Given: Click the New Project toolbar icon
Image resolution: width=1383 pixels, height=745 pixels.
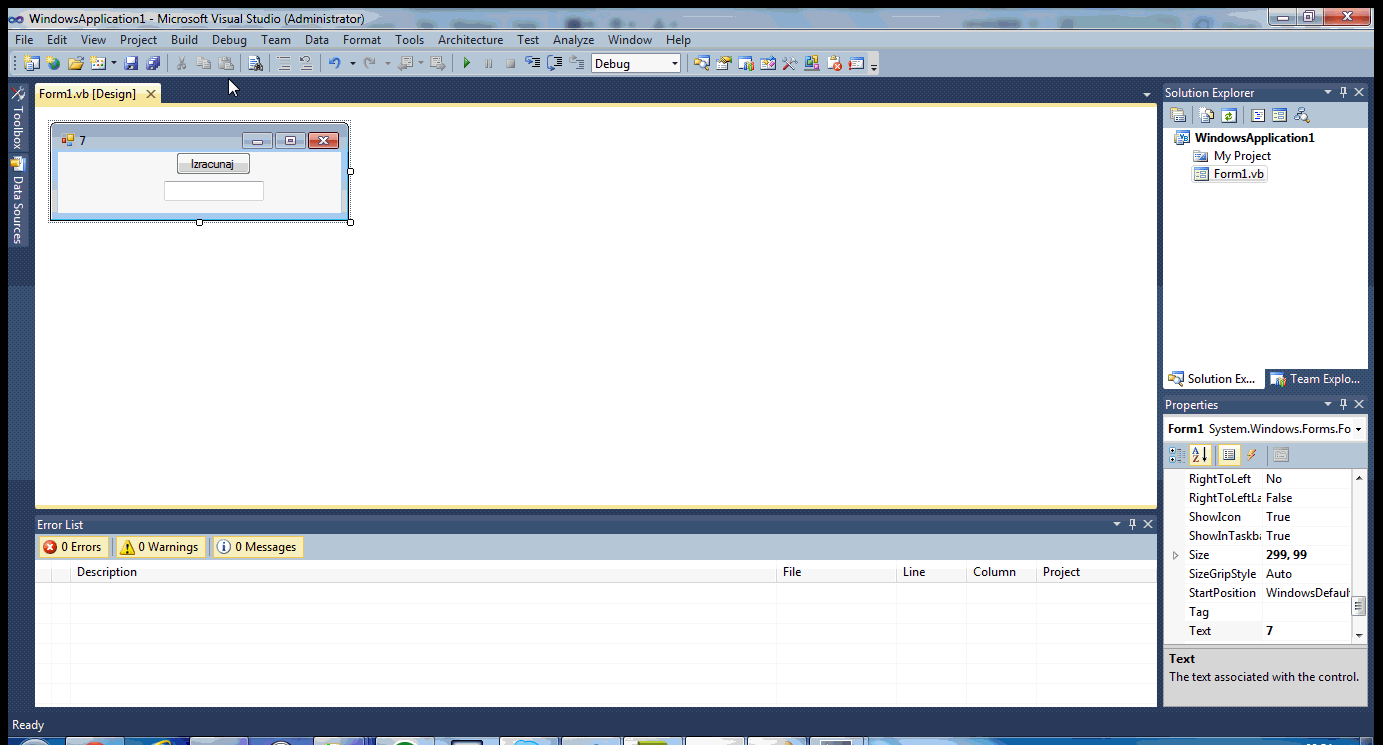Looking at the screenshot, I should pos(31,64).
